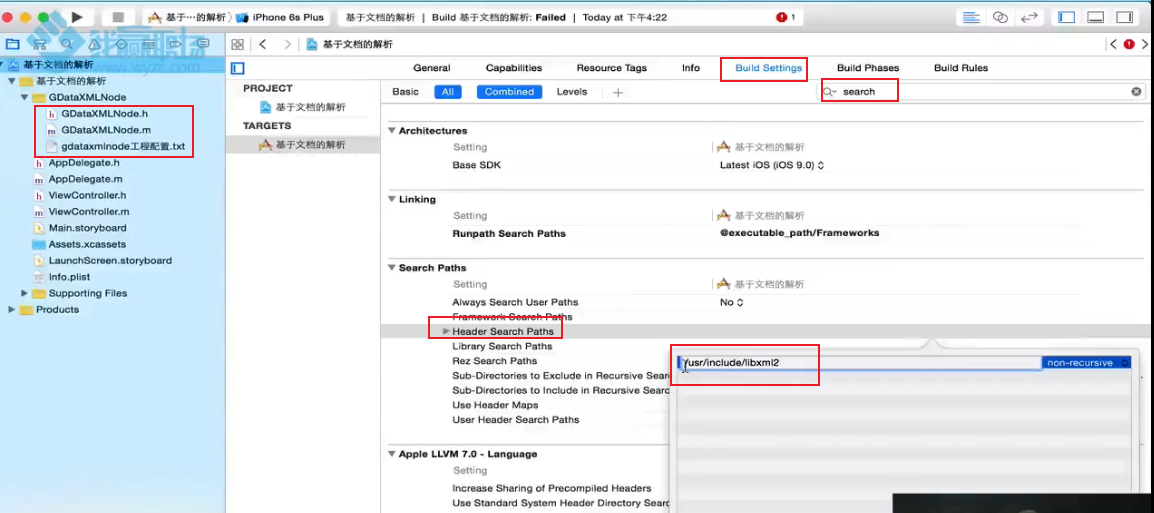This screenshot has width=1154, height=513.
Task: Run the project with the play button
Action: click(77, 17)
